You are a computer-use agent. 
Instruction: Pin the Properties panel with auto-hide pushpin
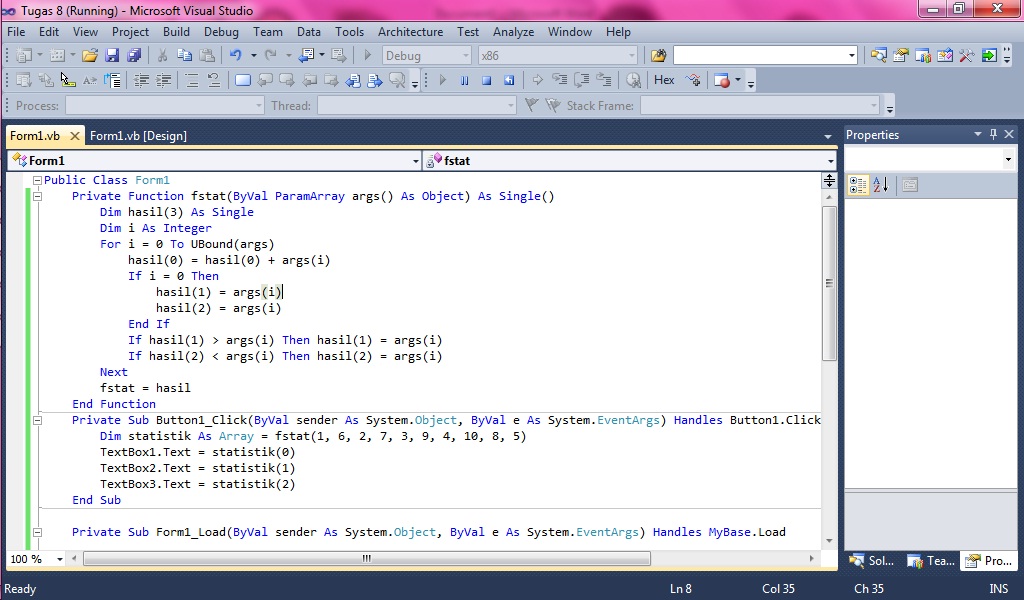[x=993, y=134]
